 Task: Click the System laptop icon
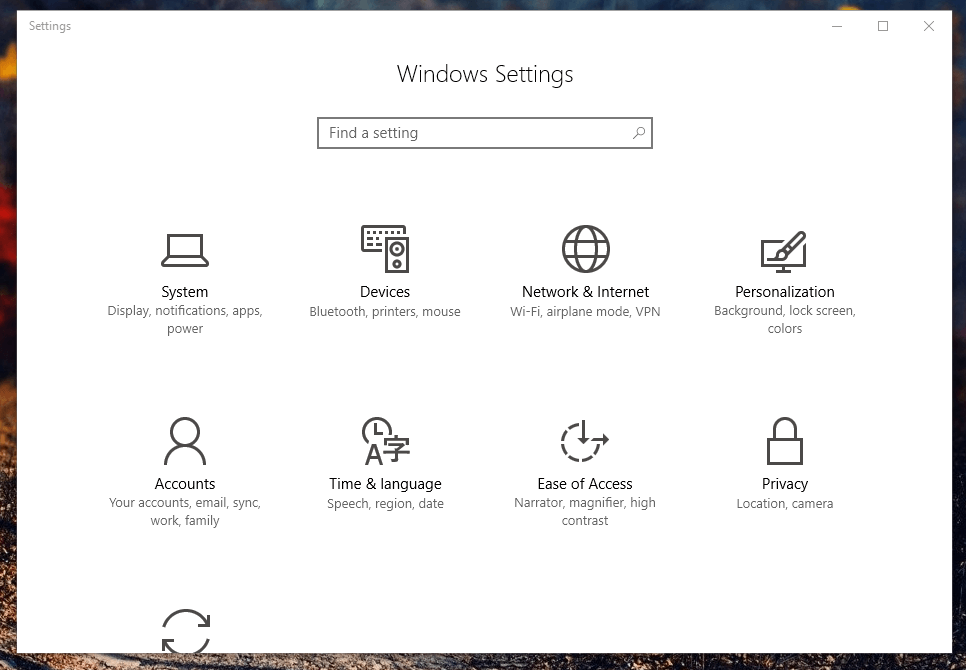[x=185, y=250]
